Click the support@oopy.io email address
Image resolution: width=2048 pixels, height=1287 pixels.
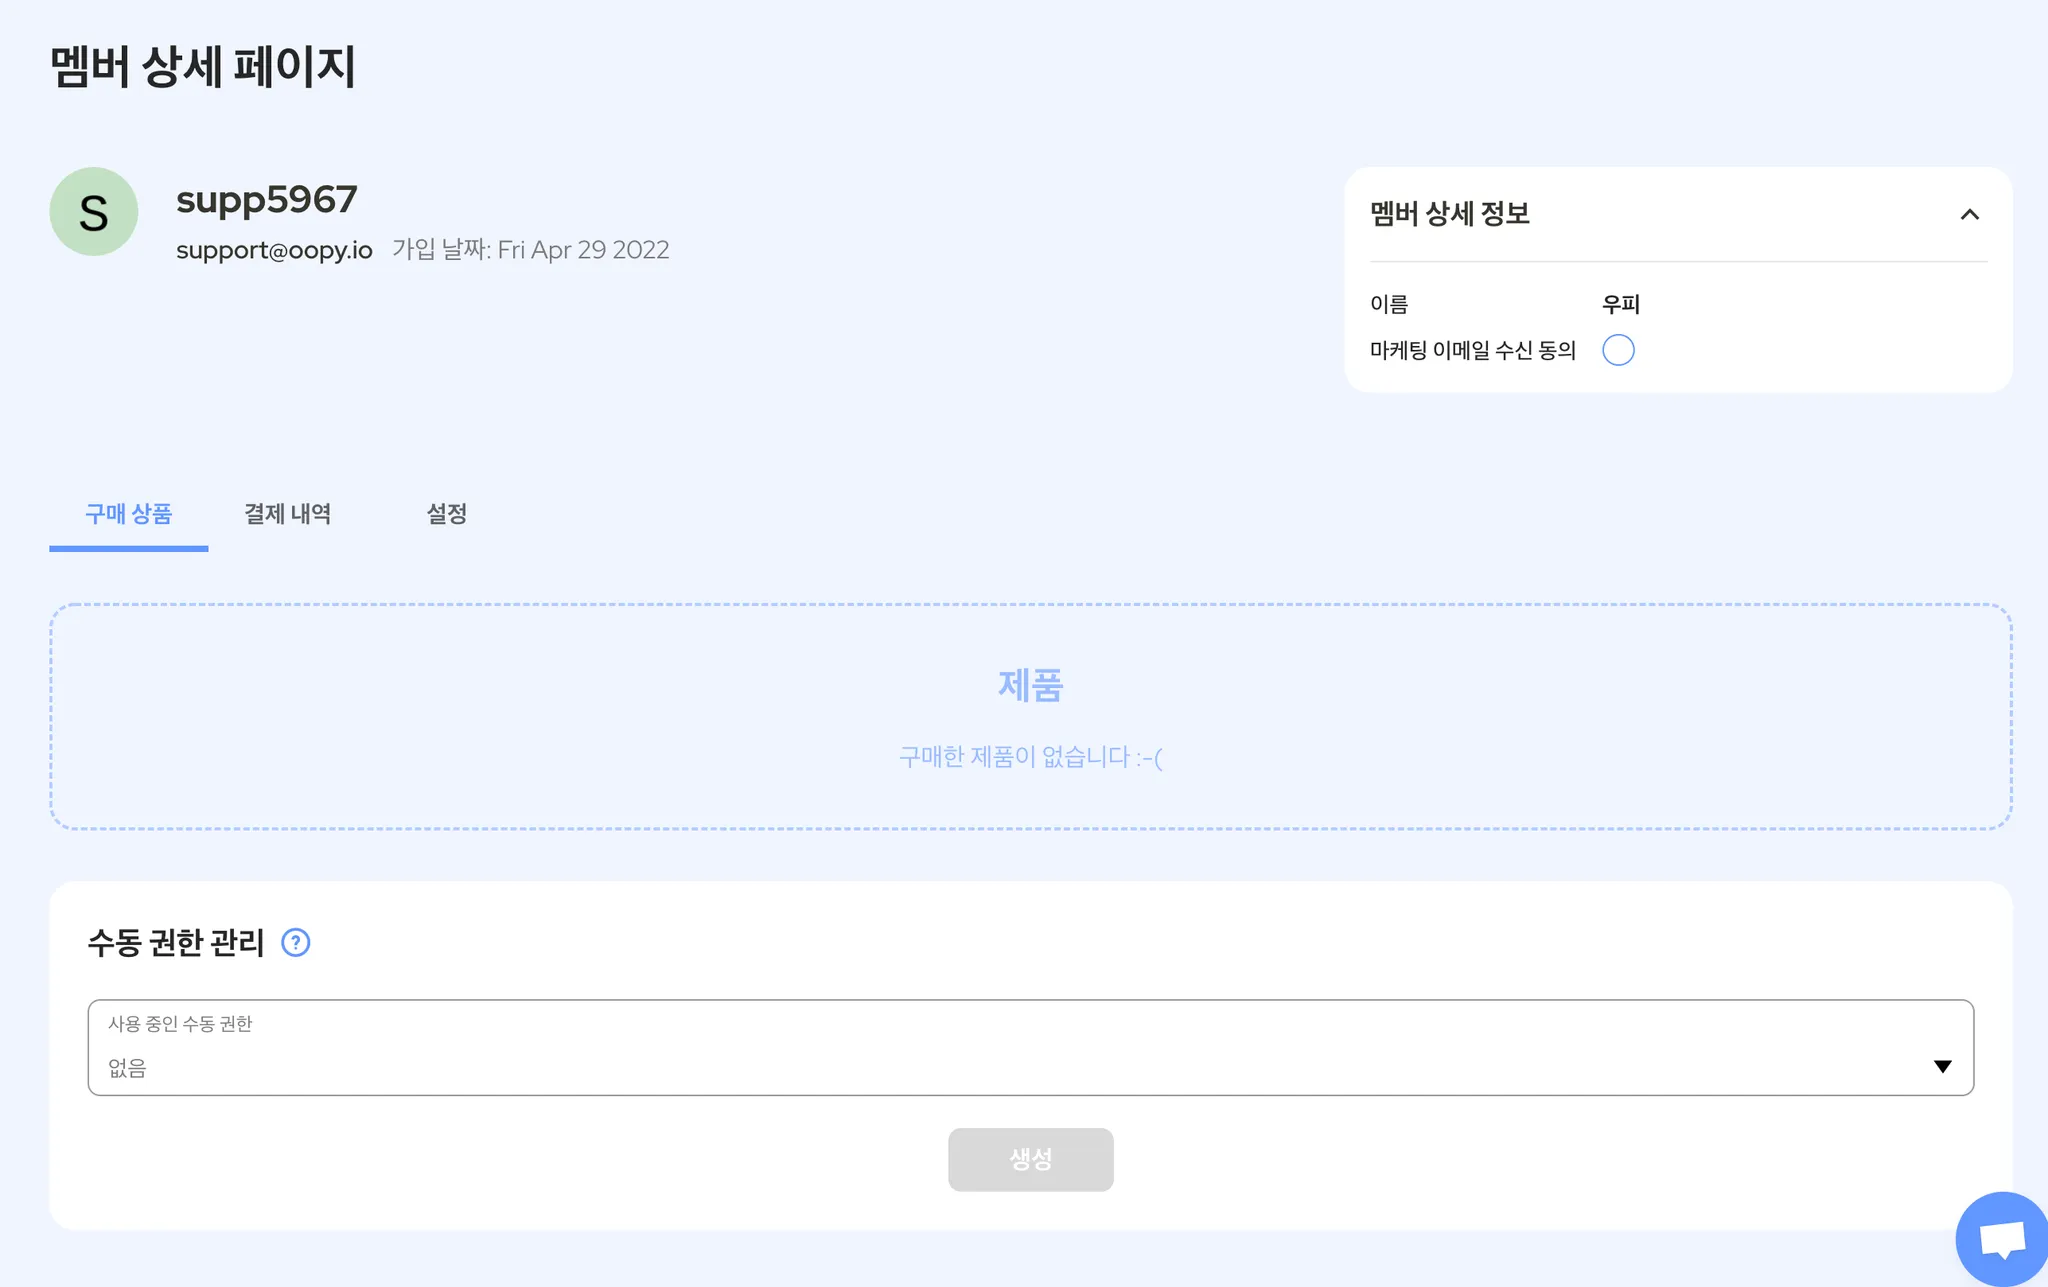pyautogui.click(x=274, y=250)
